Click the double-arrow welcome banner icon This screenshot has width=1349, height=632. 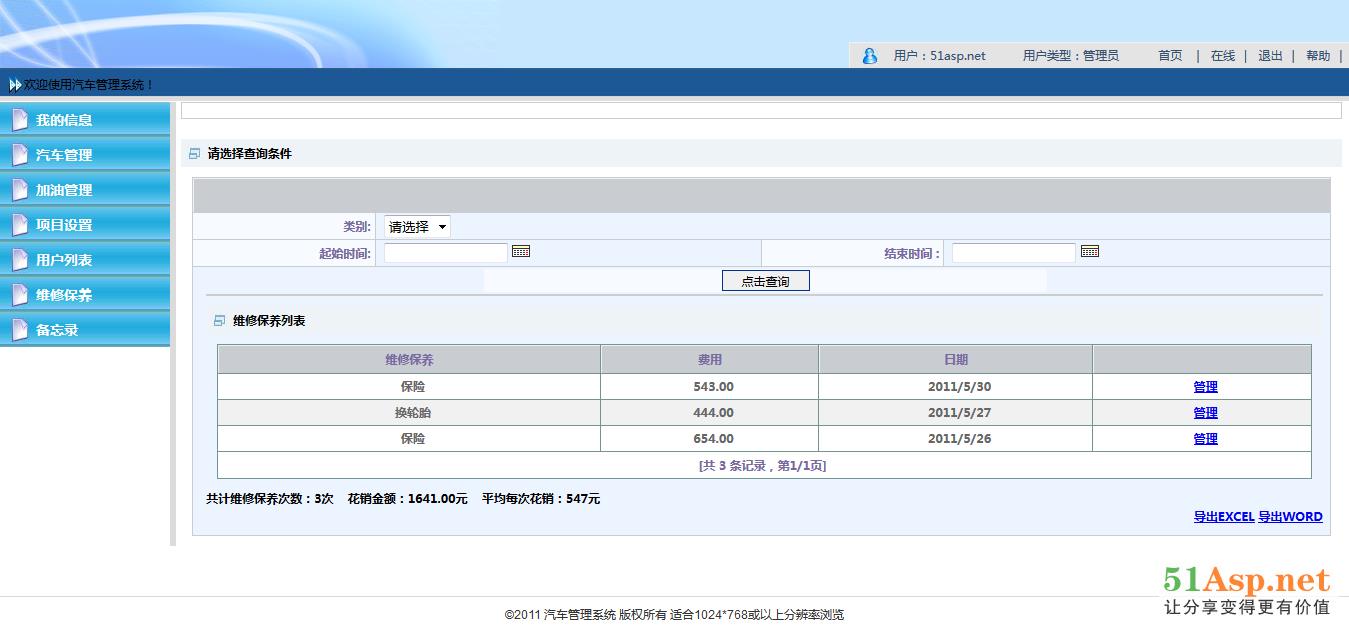pos(15,85)
